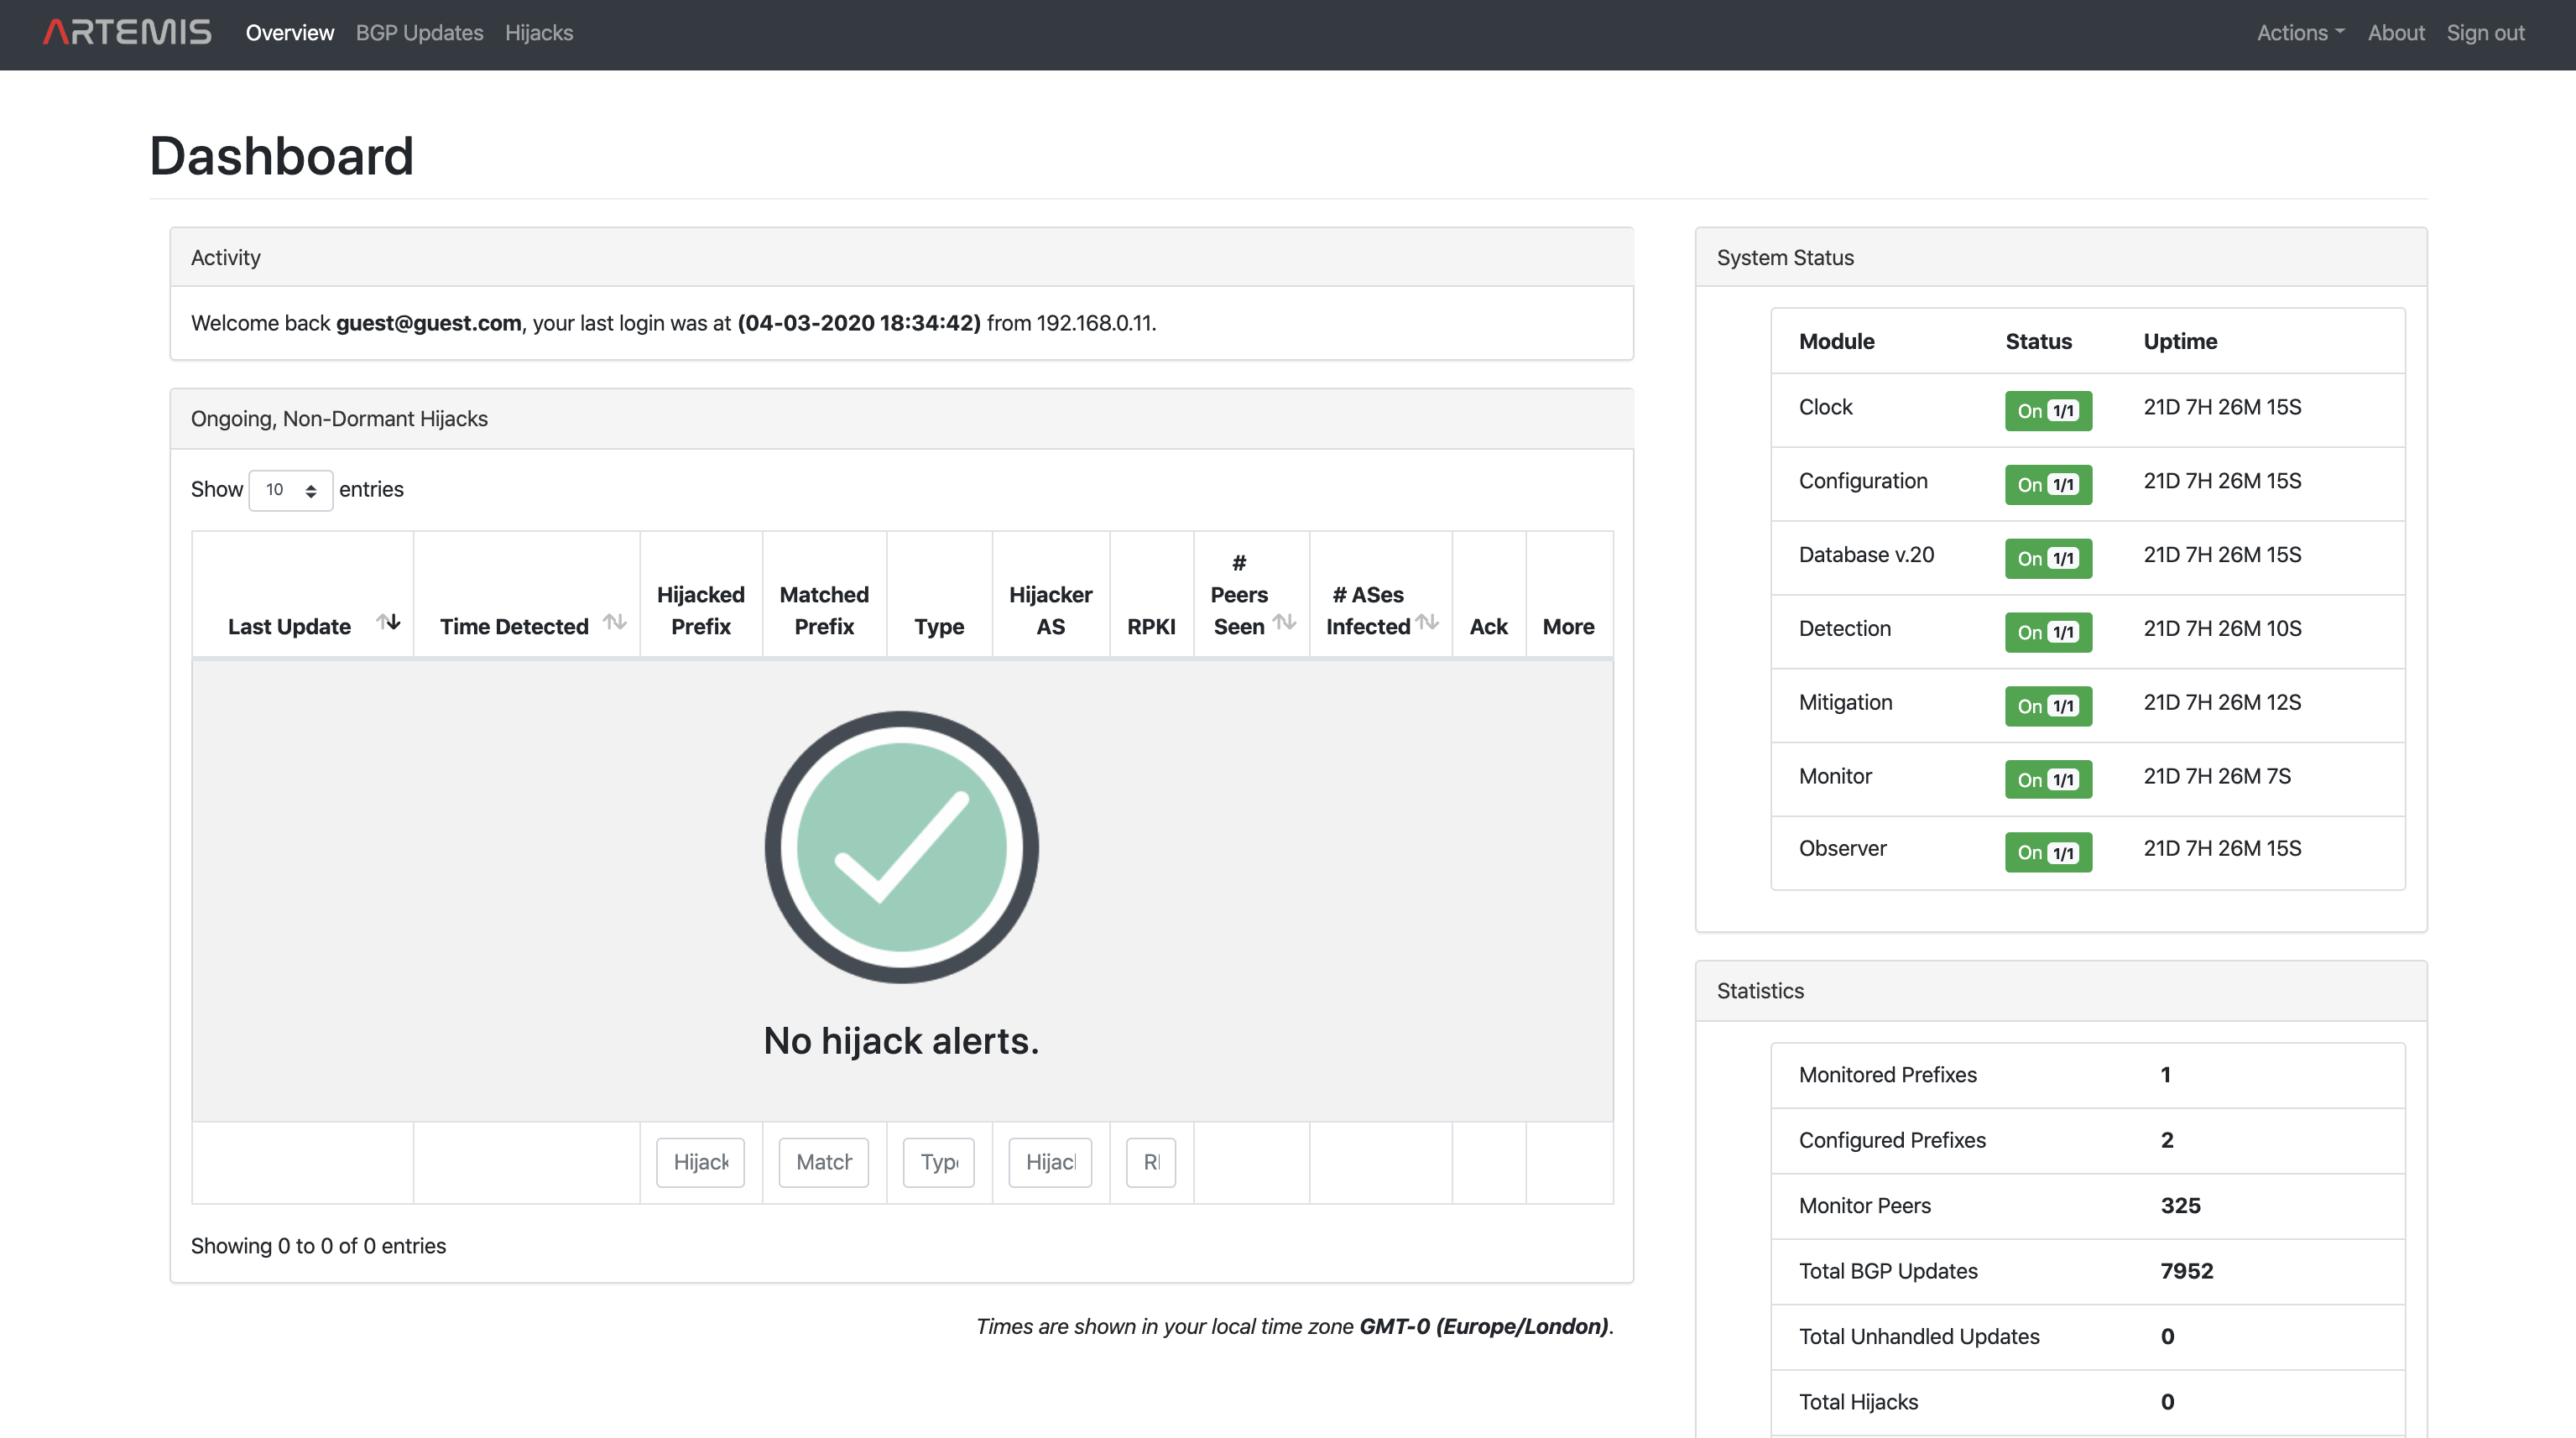This screenshot has height=1438, width=2576.
Task: Sort by # Peers Seen arrow icon
Action: tap(1285, 623)
